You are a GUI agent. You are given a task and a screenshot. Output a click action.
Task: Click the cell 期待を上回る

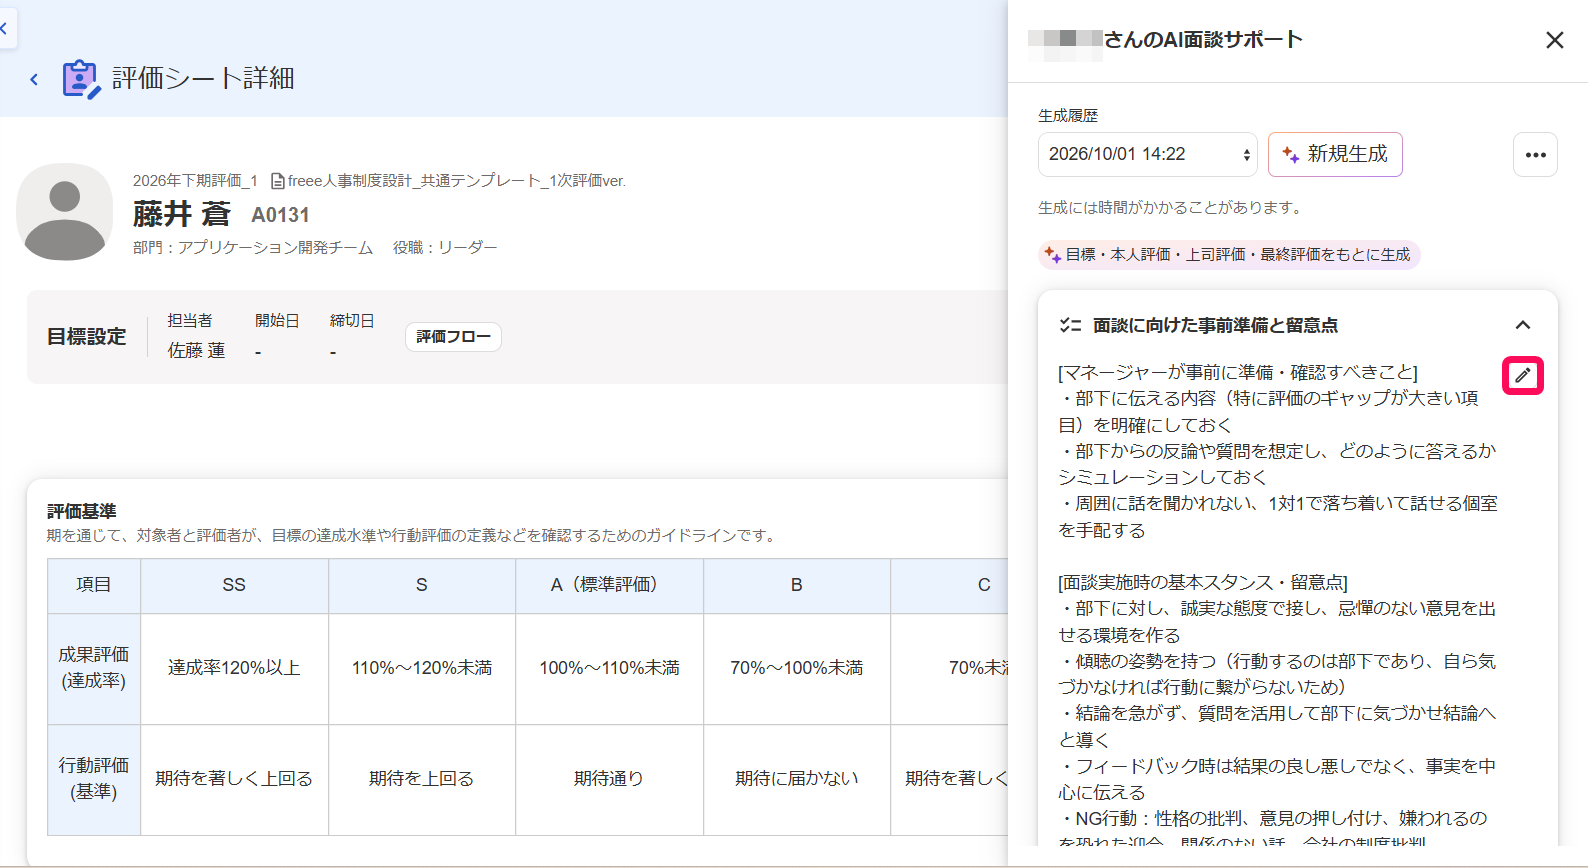point(422,779)
